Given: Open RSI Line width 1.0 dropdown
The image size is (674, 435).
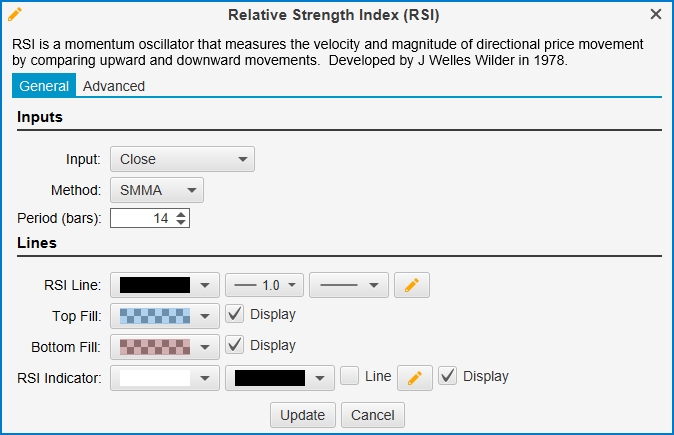Looking at the screenshot, I should 264,285.
